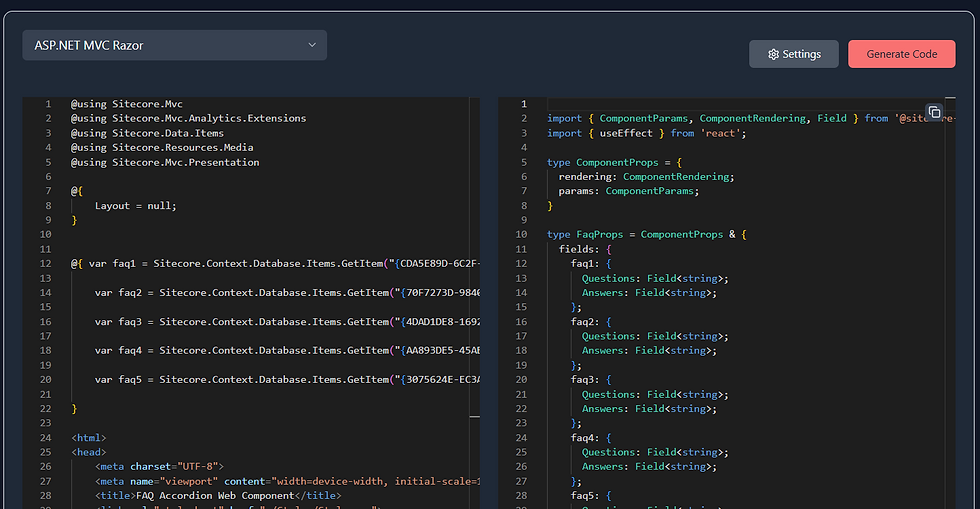Open the ASP.NET MVC Razor language dropdown

coord(174,45)
